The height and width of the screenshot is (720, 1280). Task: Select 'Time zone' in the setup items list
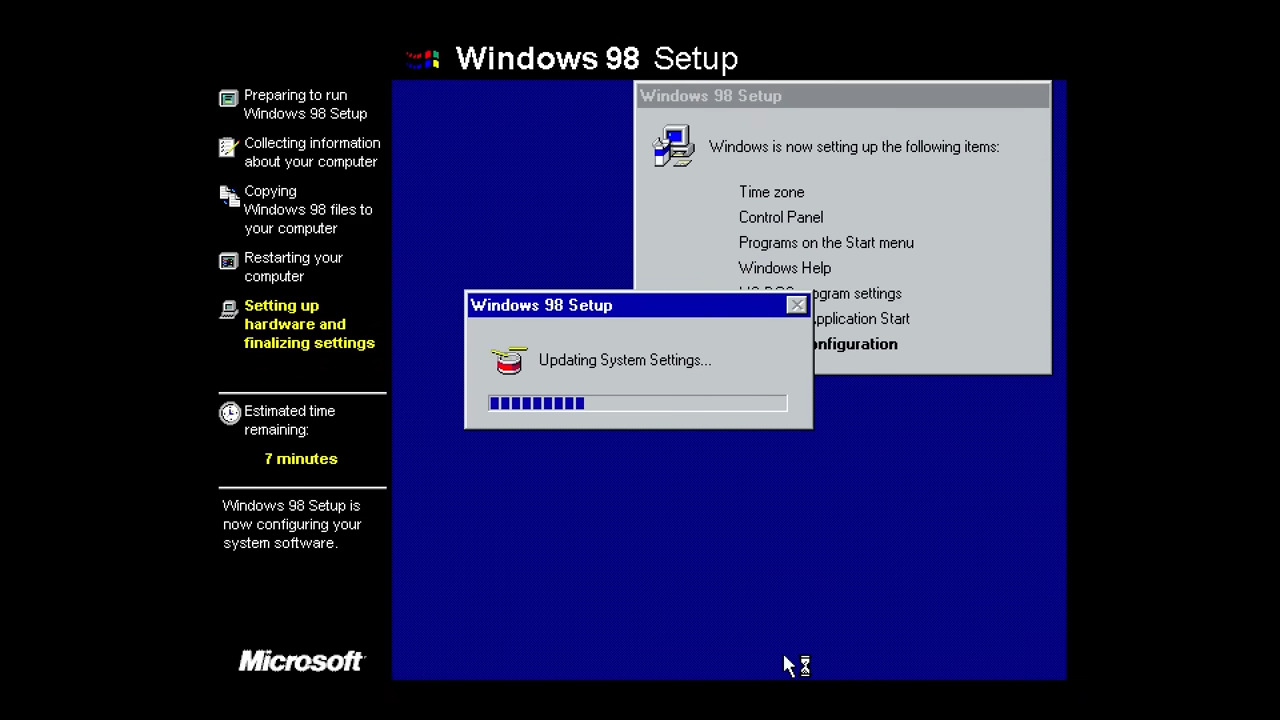coord(771,192)
